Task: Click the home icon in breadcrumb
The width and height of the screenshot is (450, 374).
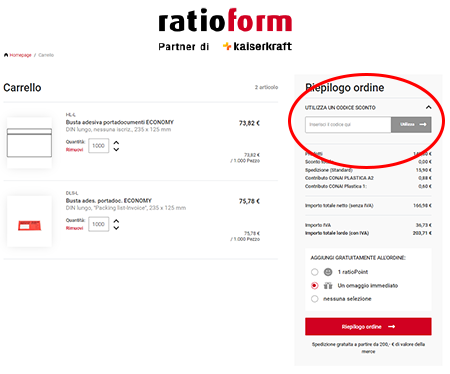Action: tap(6, 55)
